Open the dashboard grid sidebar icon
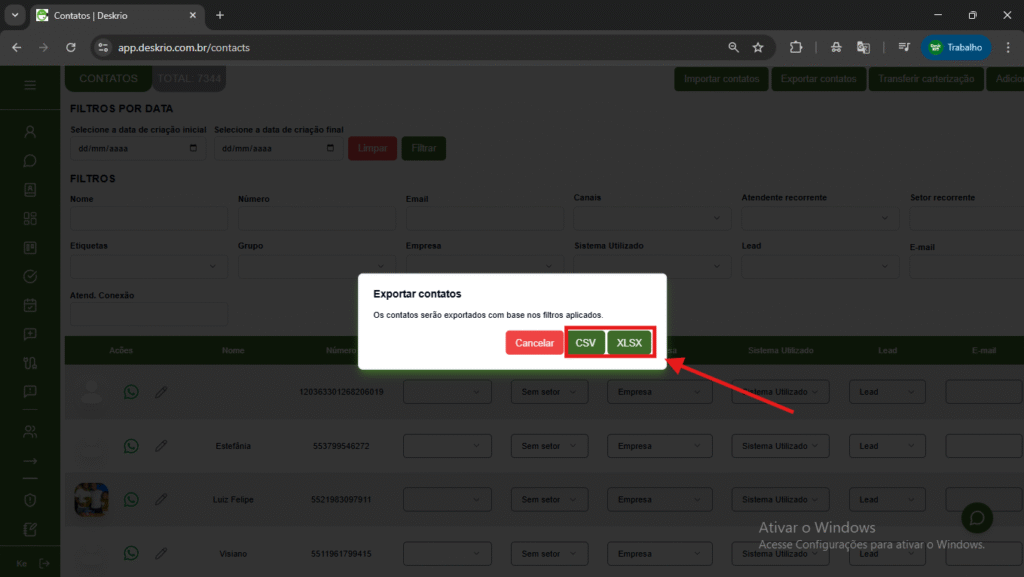The image size is (1024, 577). tap(30, 219)
